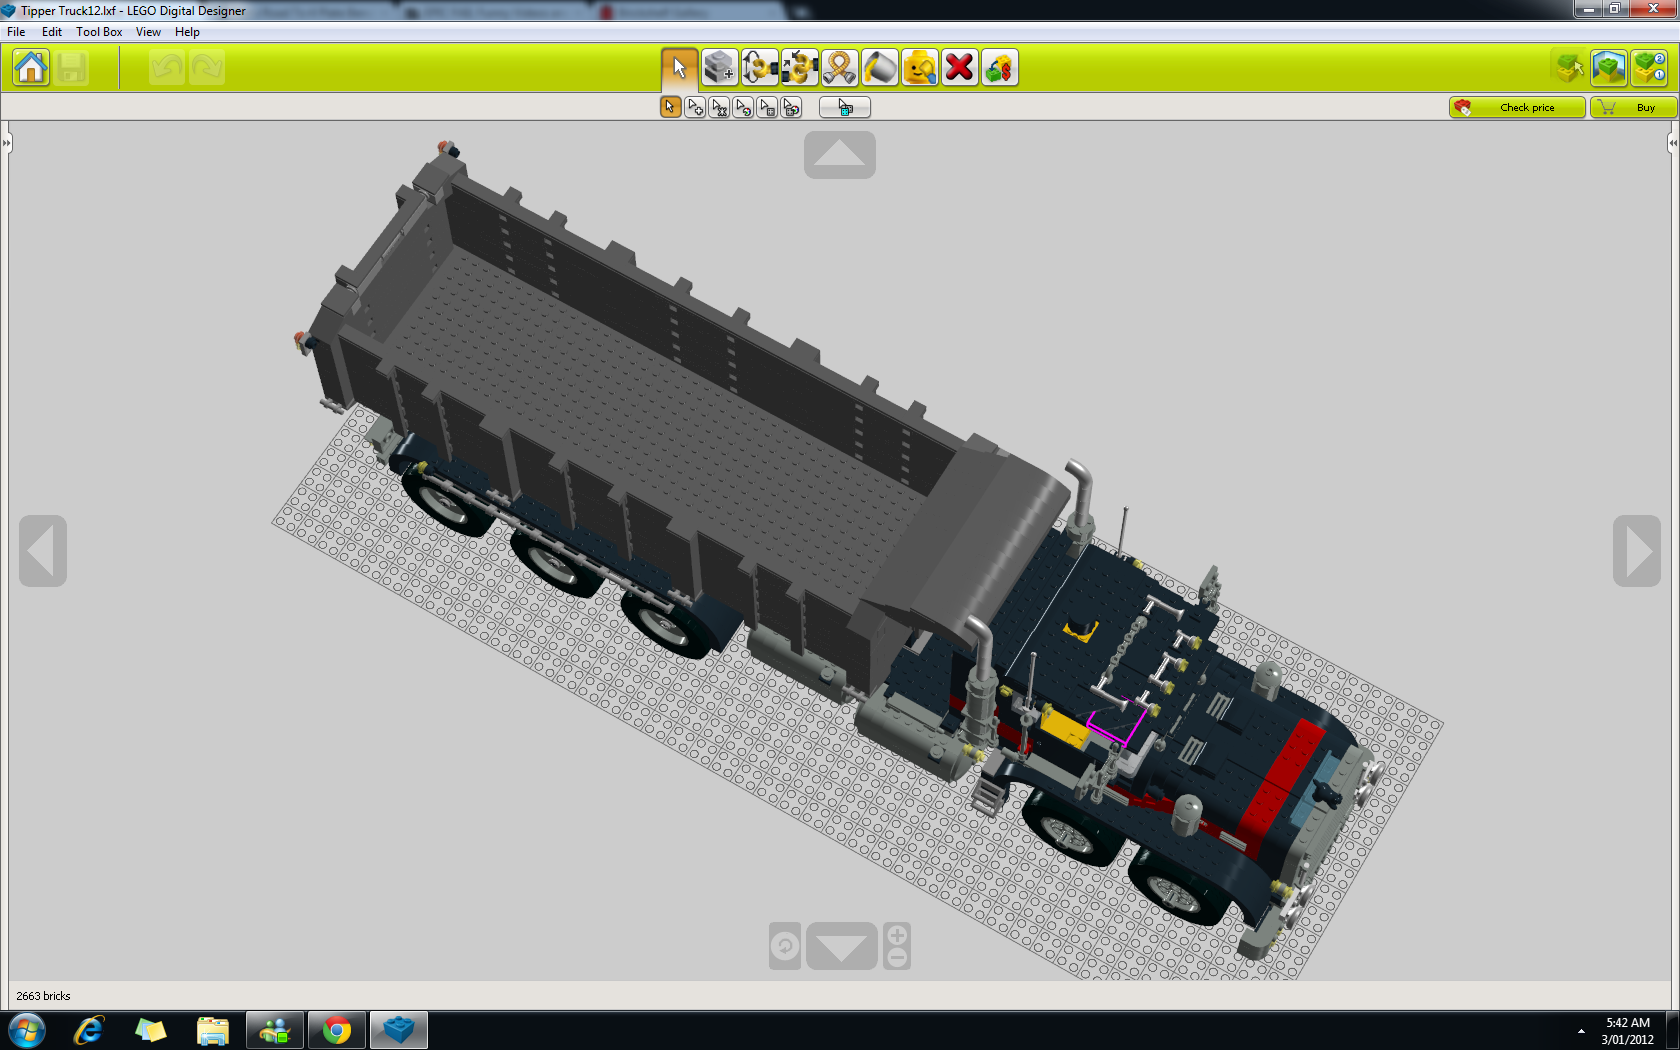Open the View menu
Image resolution: width=1680 pixels, height=1050 pixels.
tap(147, 31)
